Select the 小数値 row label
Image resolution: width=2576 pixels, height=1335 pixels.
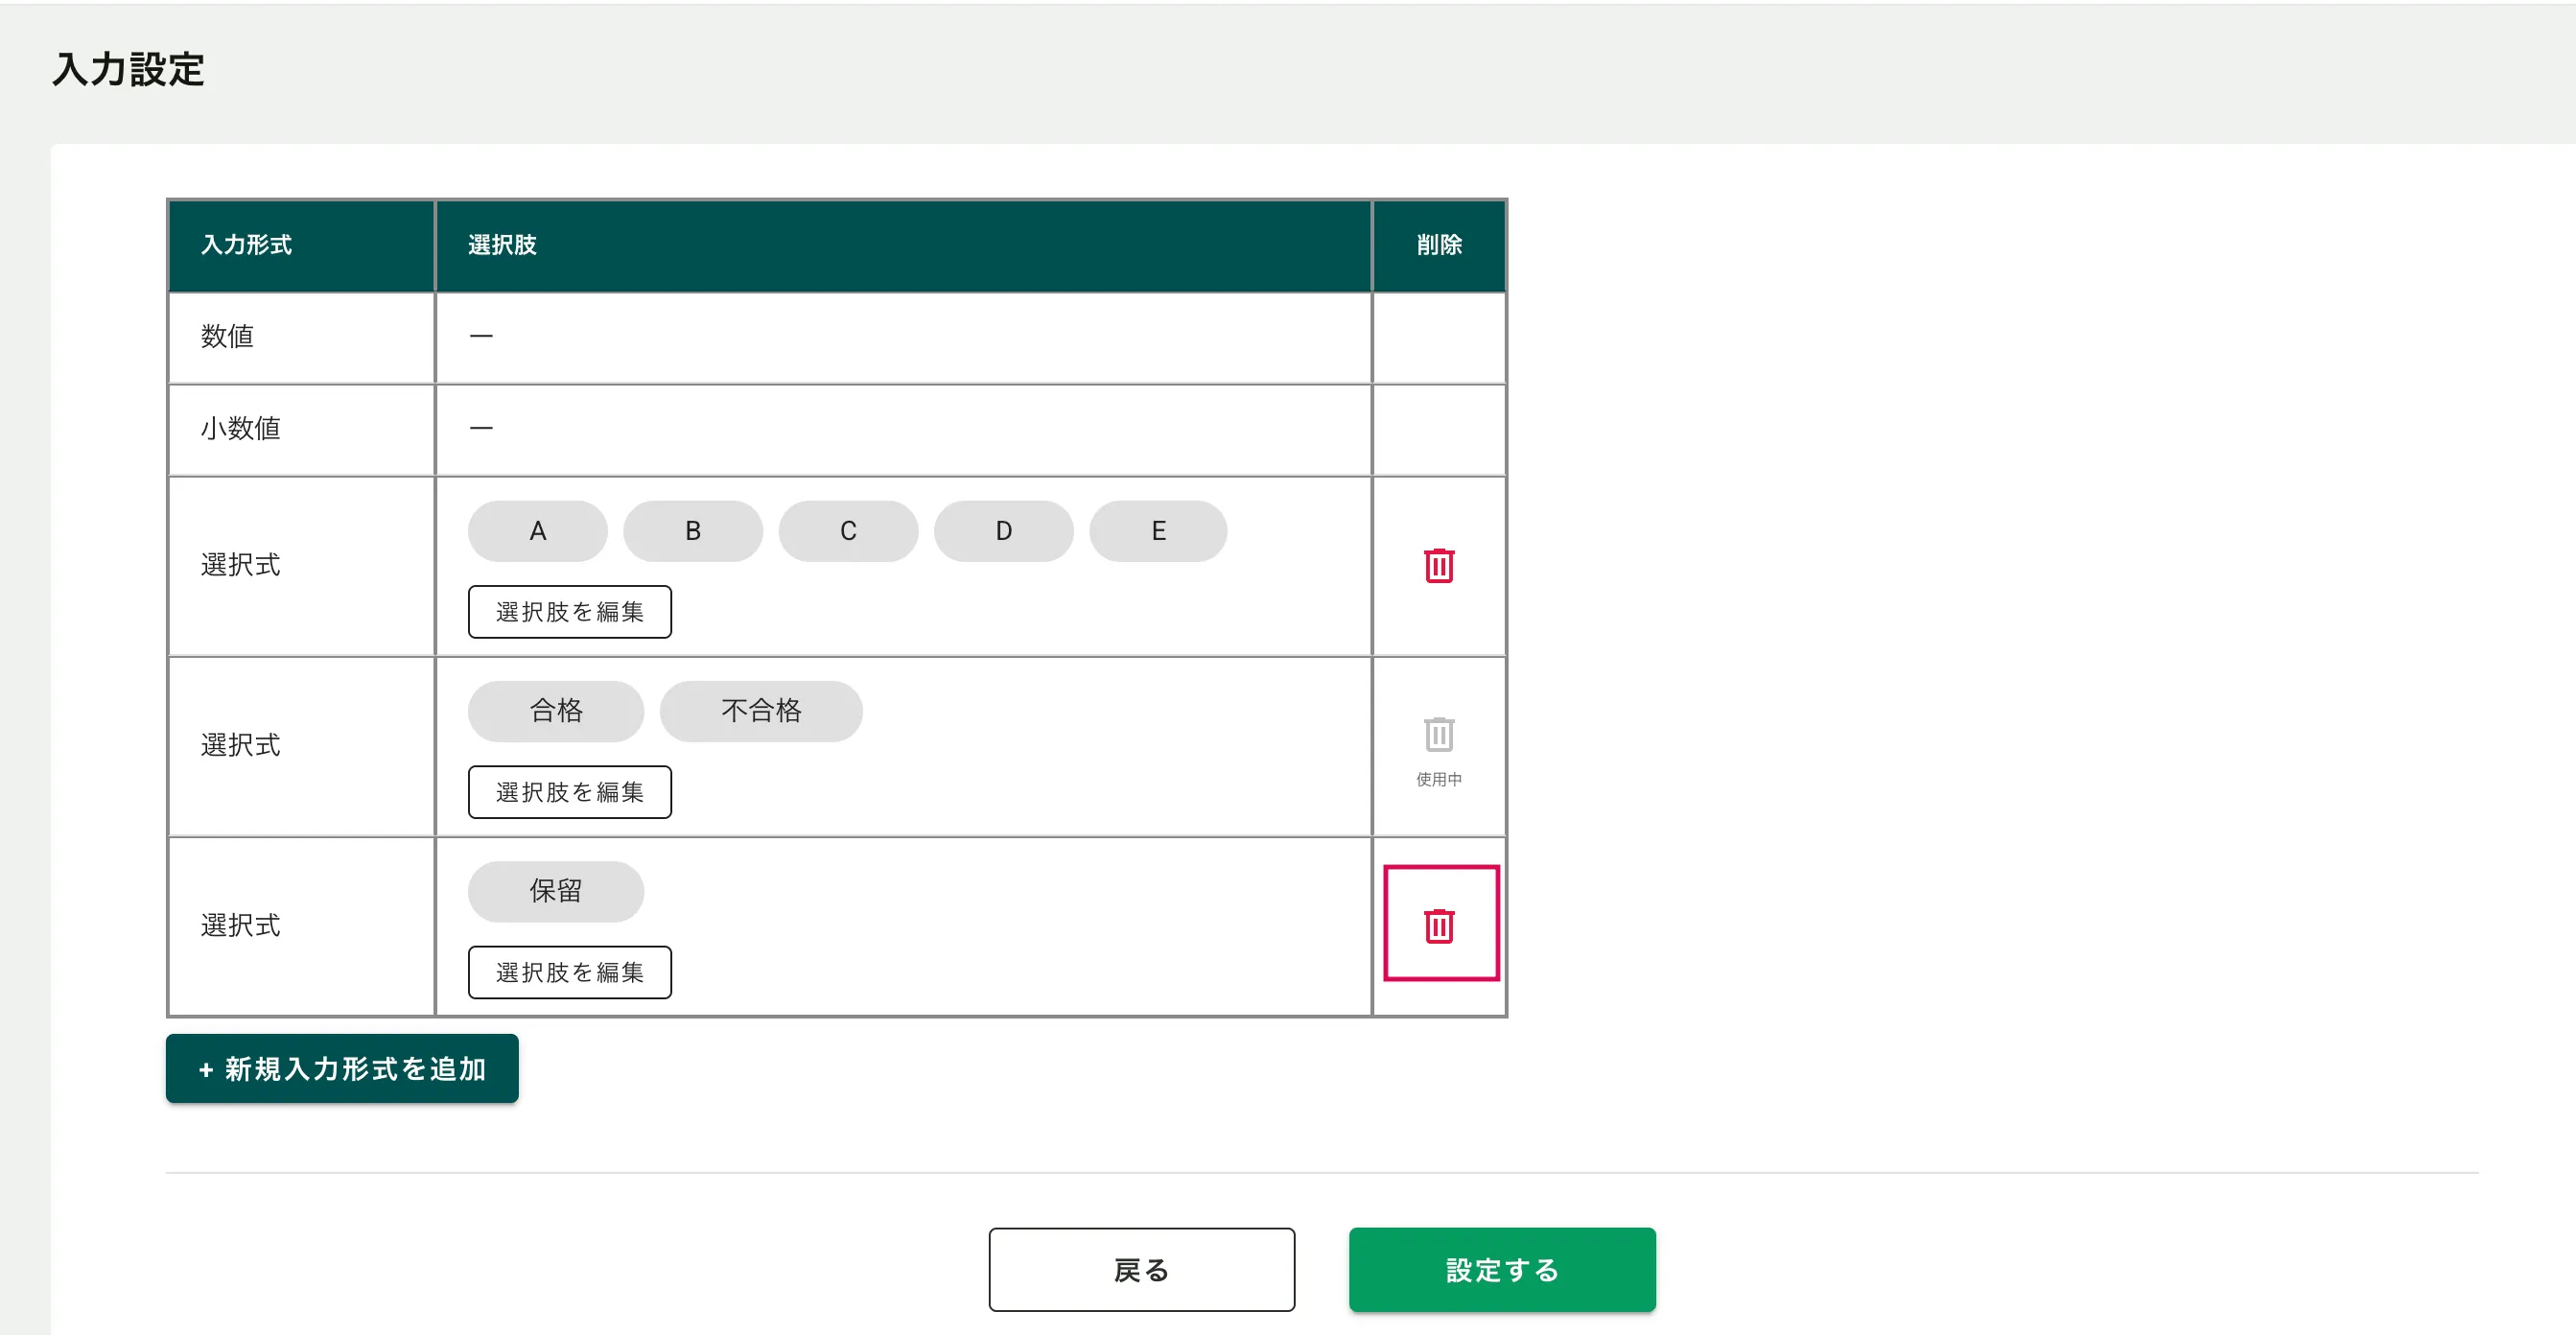click(240, 429)
